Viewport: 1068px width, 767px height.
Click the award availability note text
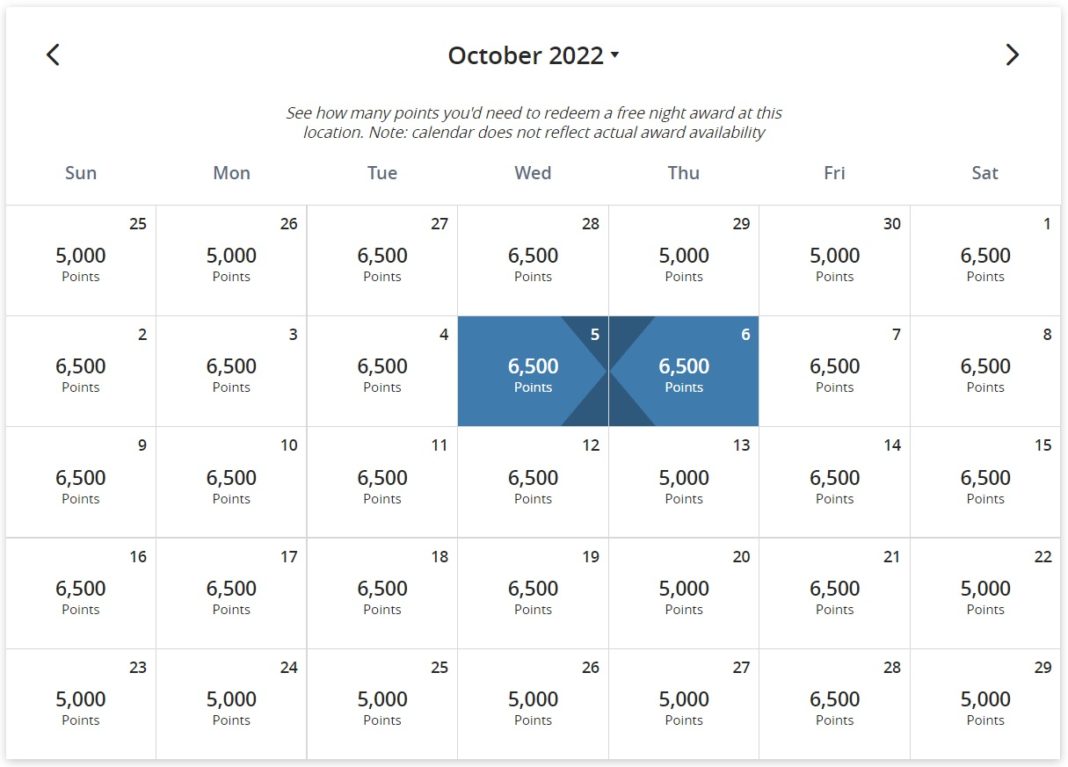pos(534,122)
